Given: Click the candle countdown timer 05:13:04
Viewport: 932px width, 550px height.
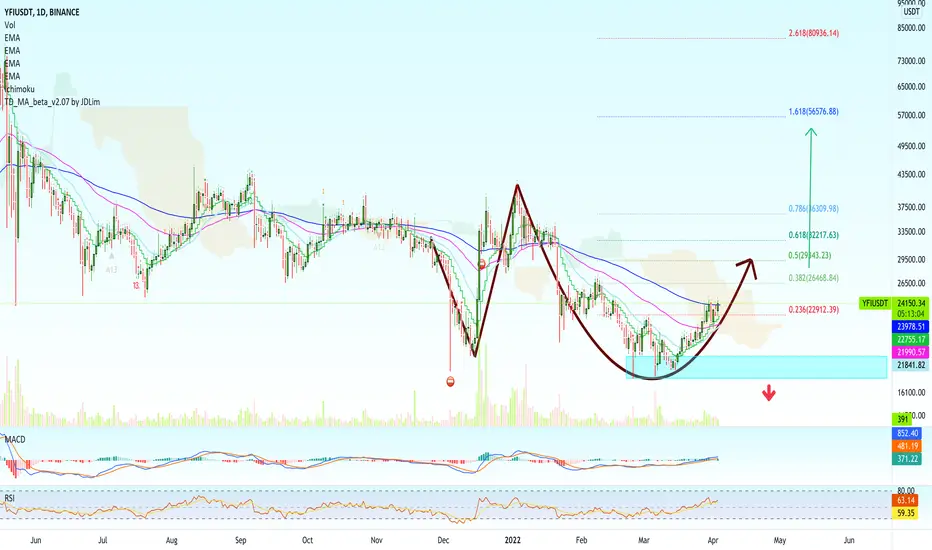Looking at the screenshot, I should [911, 313].
